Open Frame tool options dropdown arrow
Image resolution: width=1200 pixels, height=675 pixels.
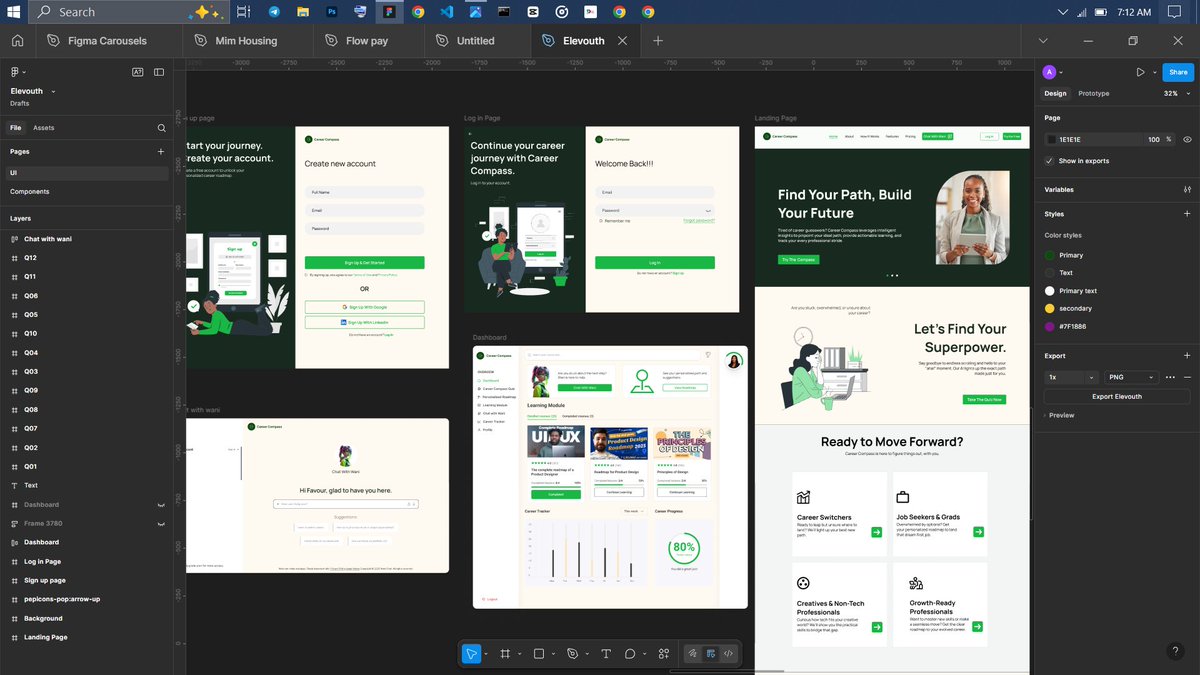click(x=519, y=653)
